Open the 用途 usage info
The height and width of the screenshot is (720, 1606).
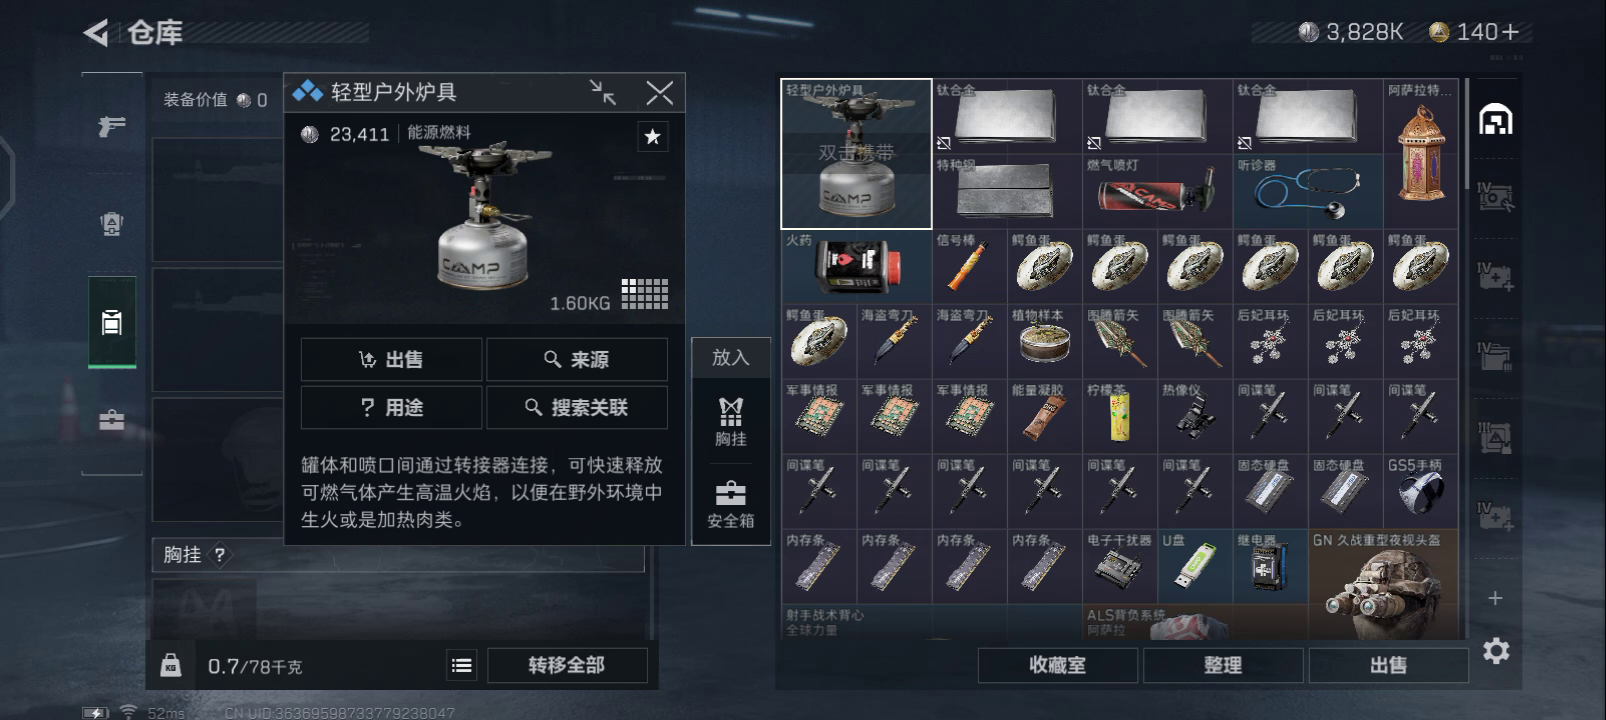pos(391,407)
